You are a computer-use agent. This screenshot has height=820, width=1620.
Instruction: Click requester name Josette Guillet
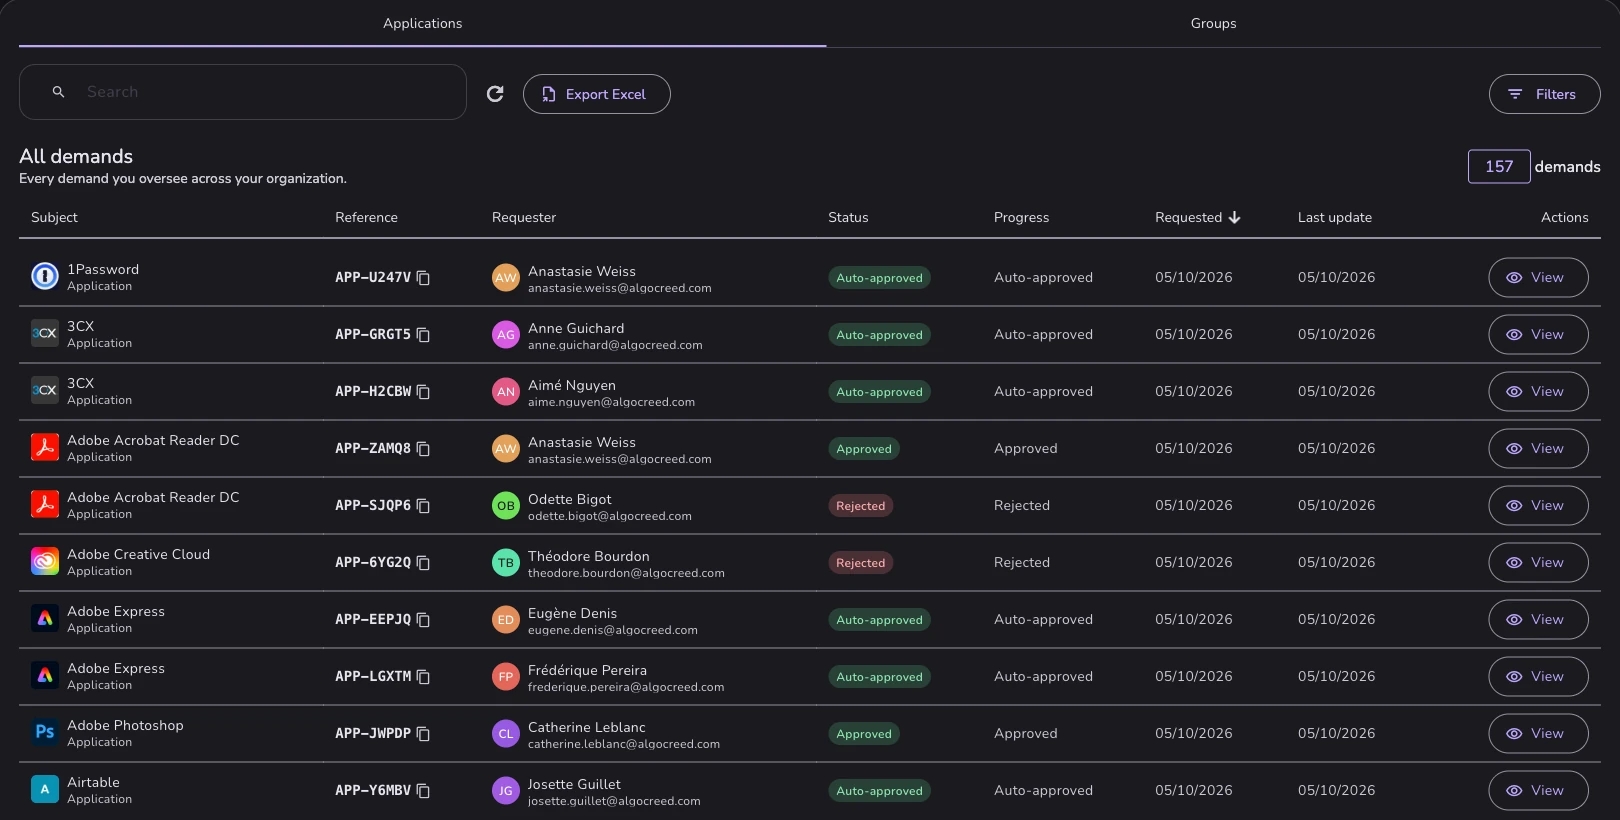(574, 784)
